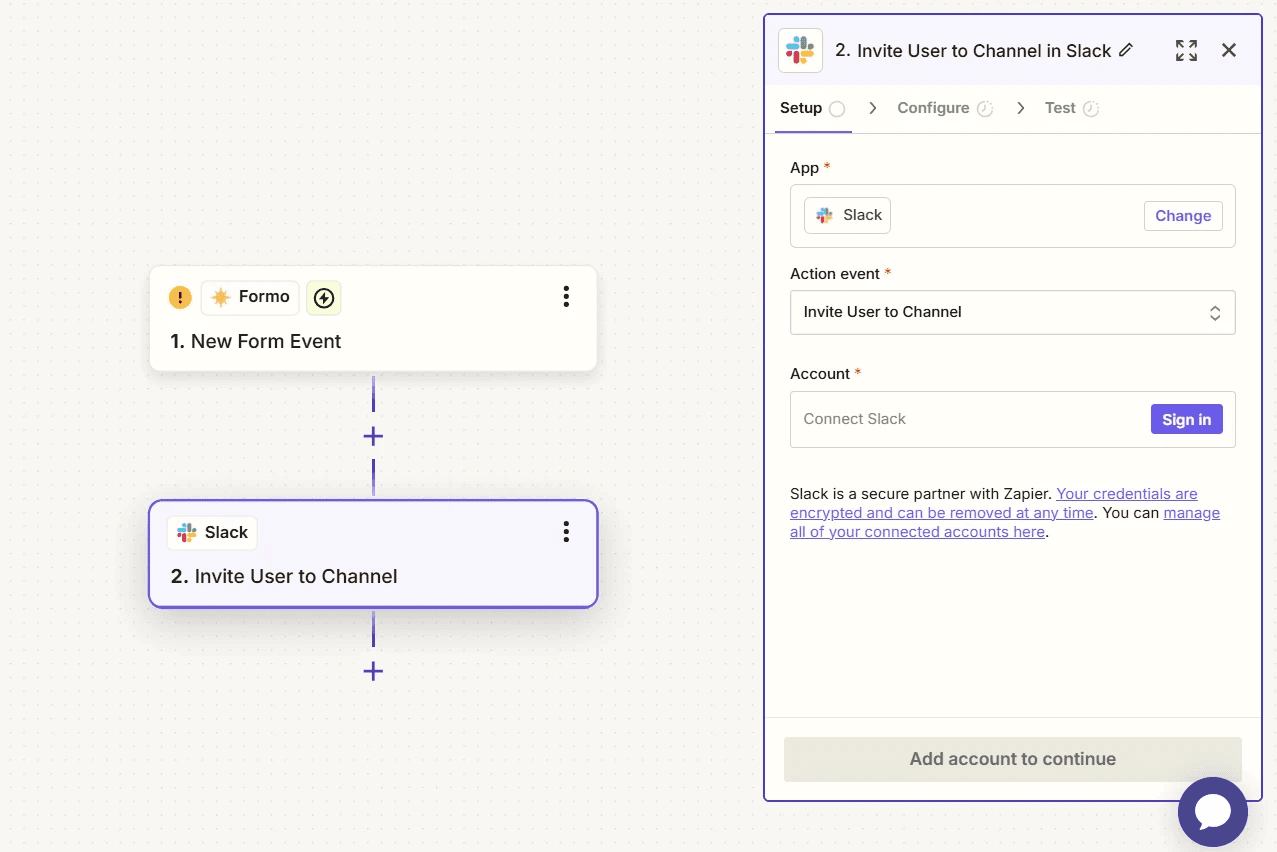Click the Test tab status icon
Screen dimensions: 1277x852
tap(1091, 109)
